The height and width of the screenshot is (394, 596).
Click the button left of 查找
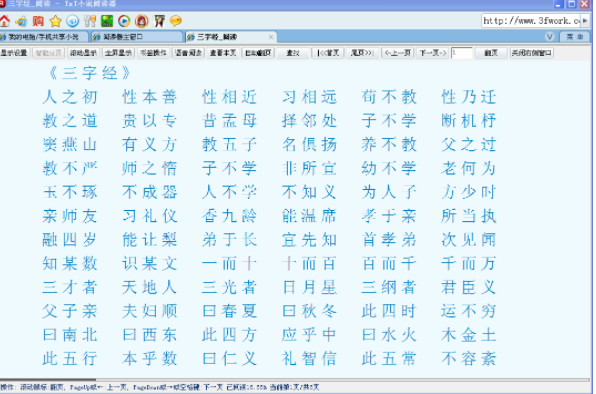[258, 53]
